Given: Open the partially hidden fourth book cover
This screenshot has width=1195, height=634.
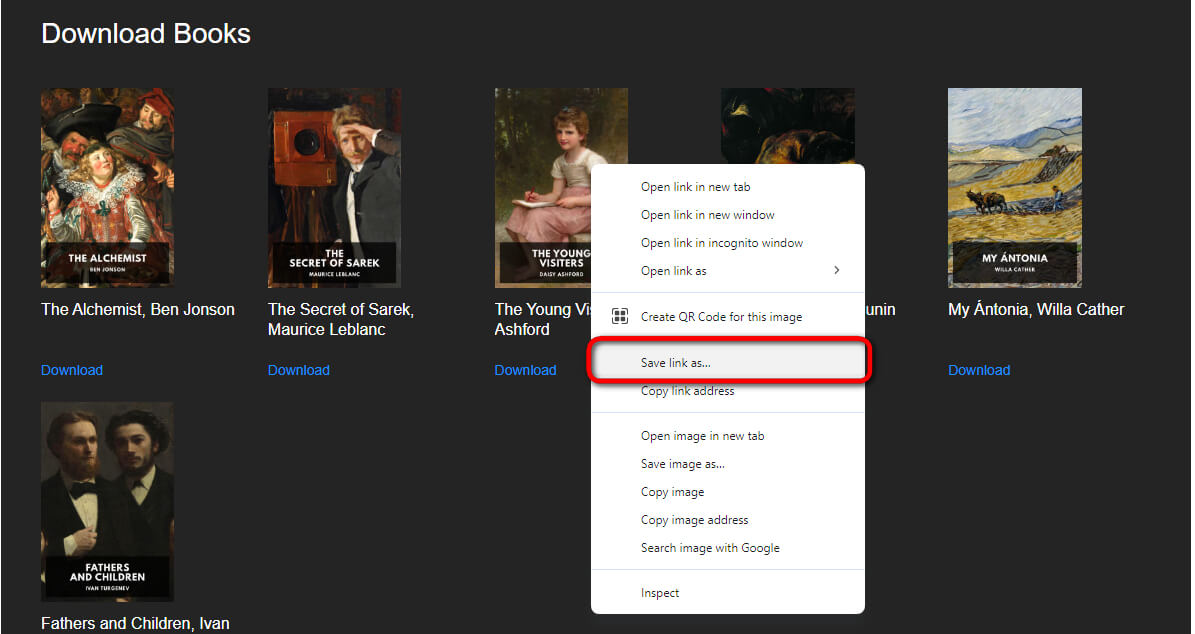Looking at the screenshot, I should coord(787,126).
